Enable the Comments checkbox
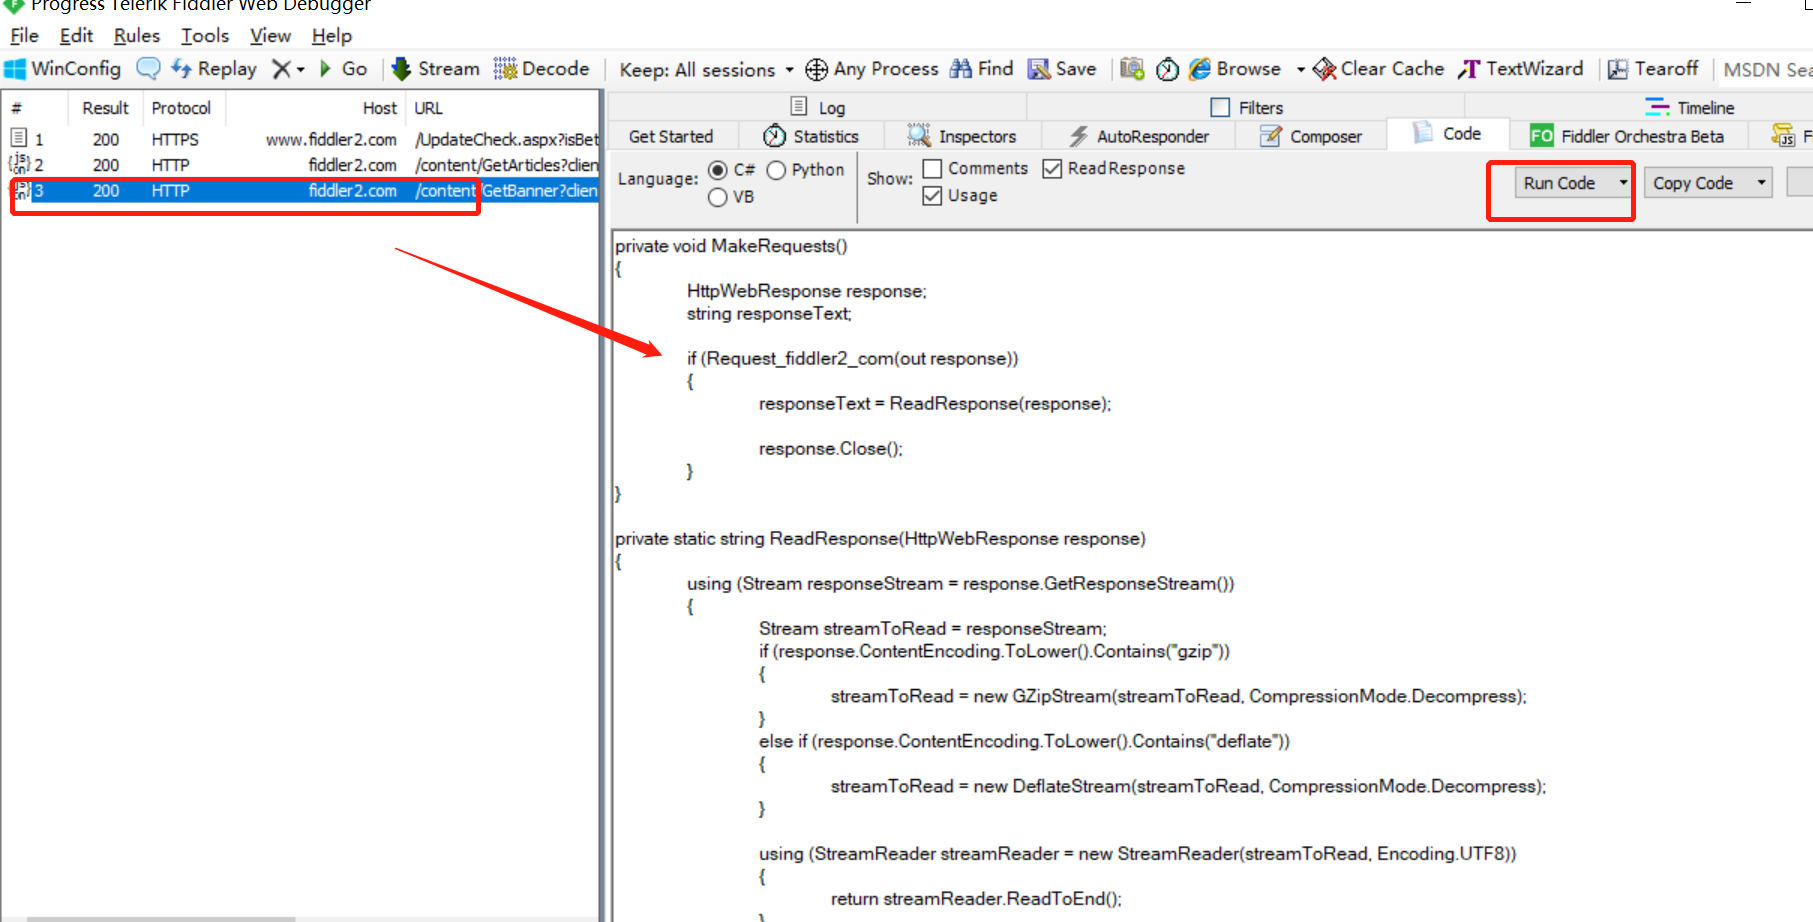1813x922 pixels. pos(932,169)
